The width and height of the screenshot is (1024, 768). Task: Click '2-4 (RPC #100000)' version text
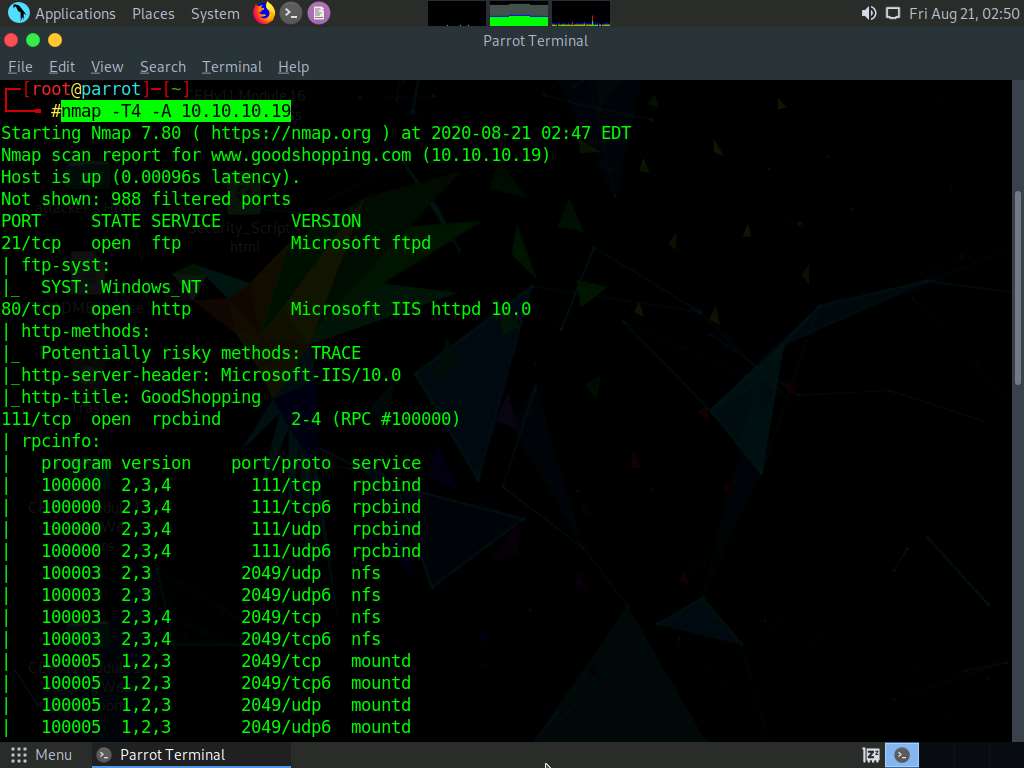click(376, 419)
